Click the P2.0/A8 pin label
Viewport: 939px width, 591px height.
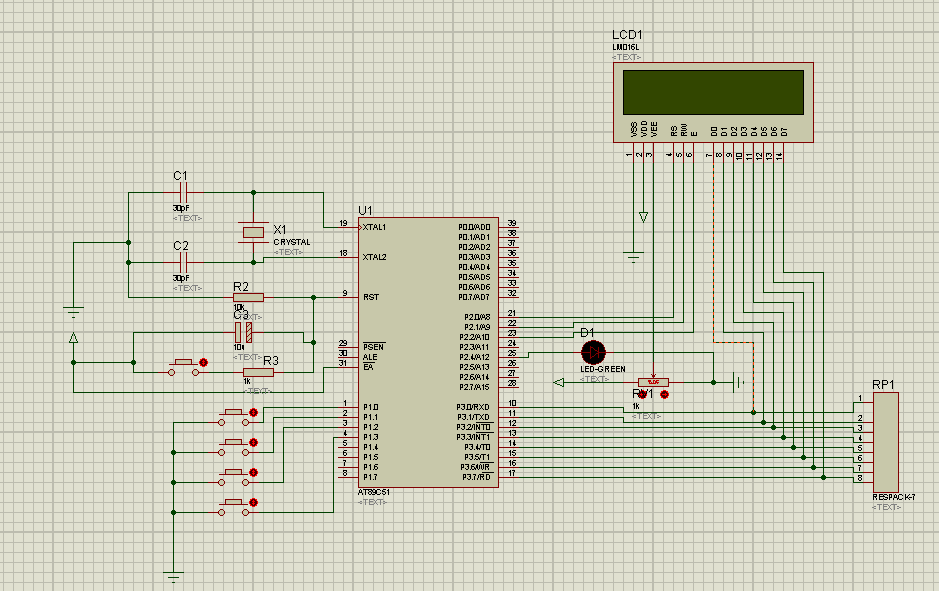(x=477, y=317)
